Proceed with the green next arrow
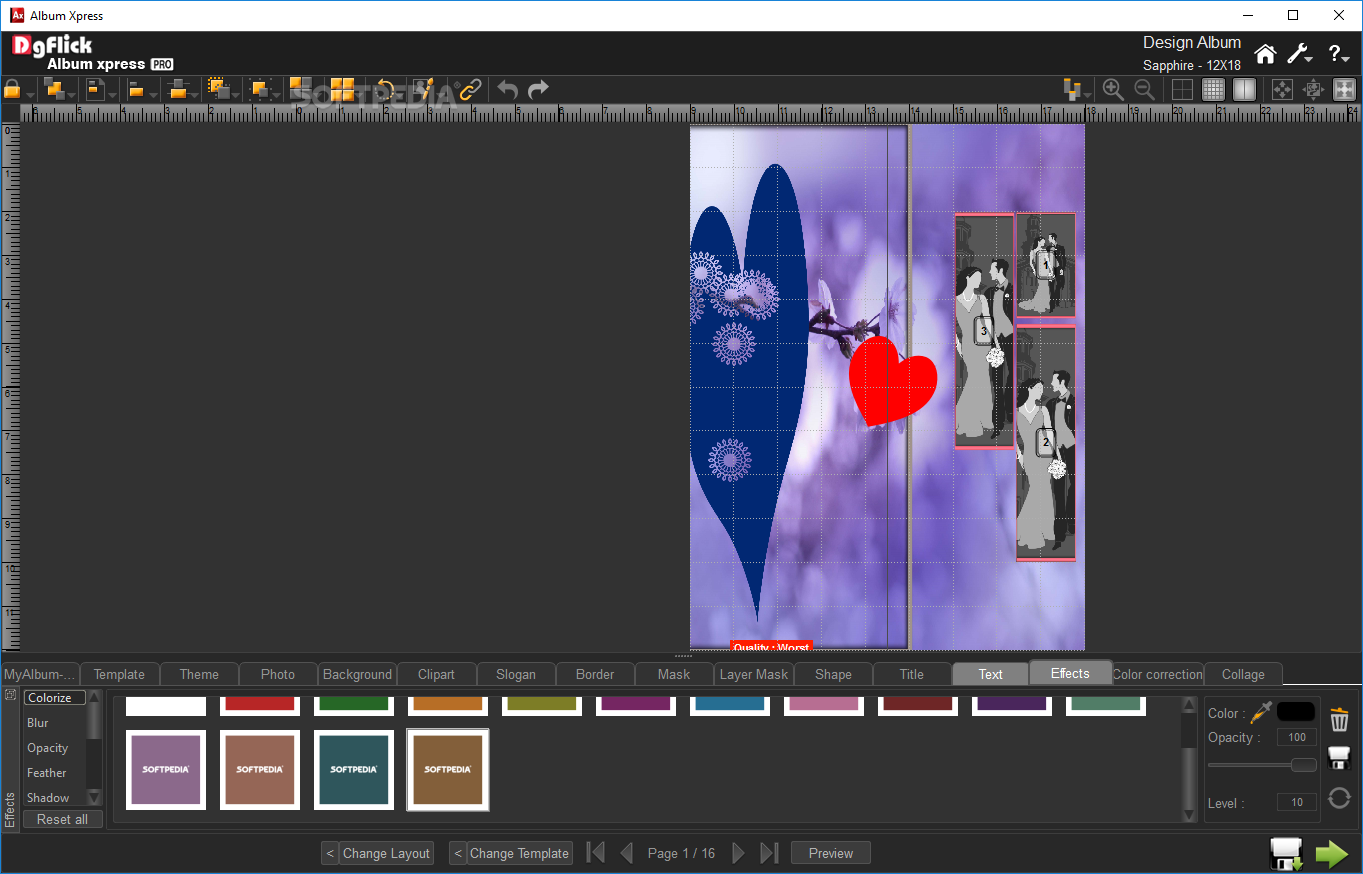The height and width of the screenshot is (874, 1363). tap(1332, 853)
